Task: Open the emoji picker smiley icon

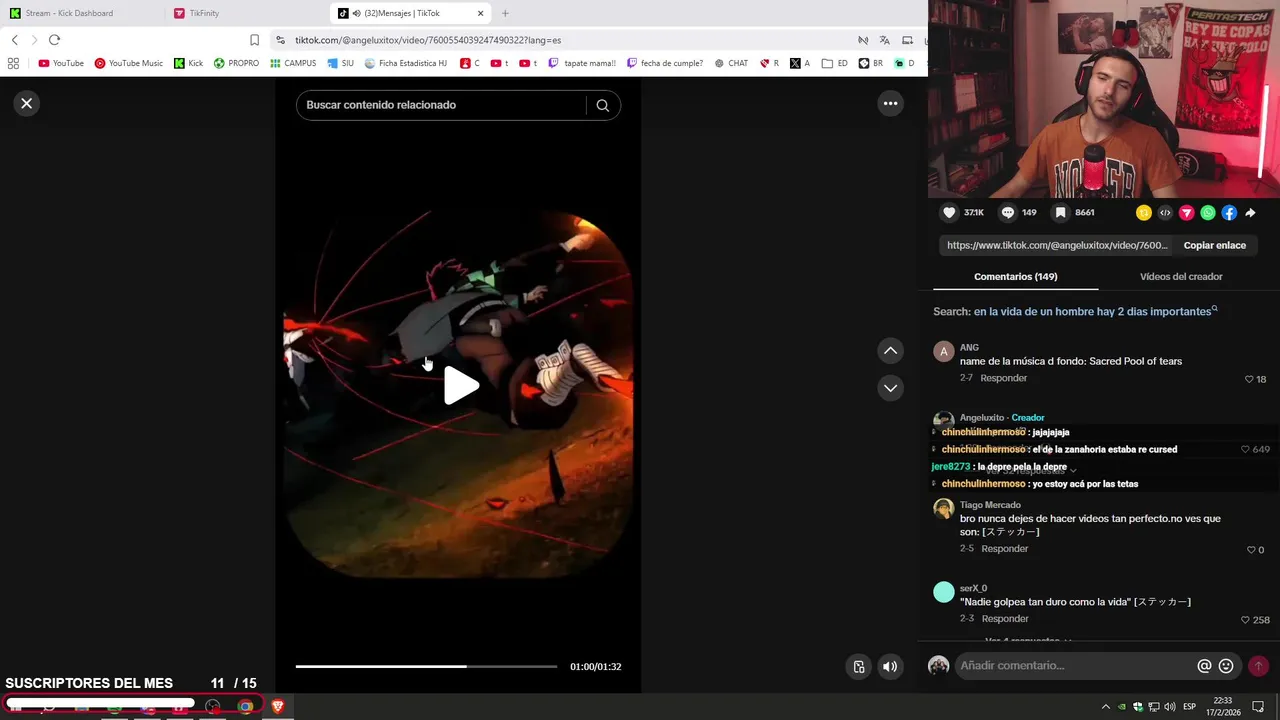Action: (1226, 666)
